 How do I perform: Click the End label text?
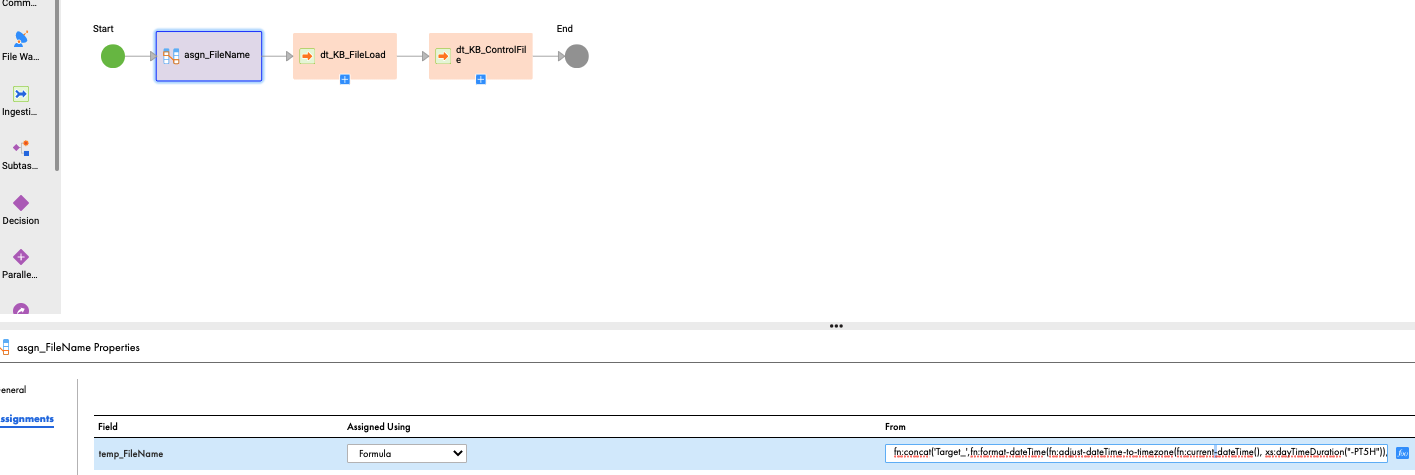click(x=565, y=29)
